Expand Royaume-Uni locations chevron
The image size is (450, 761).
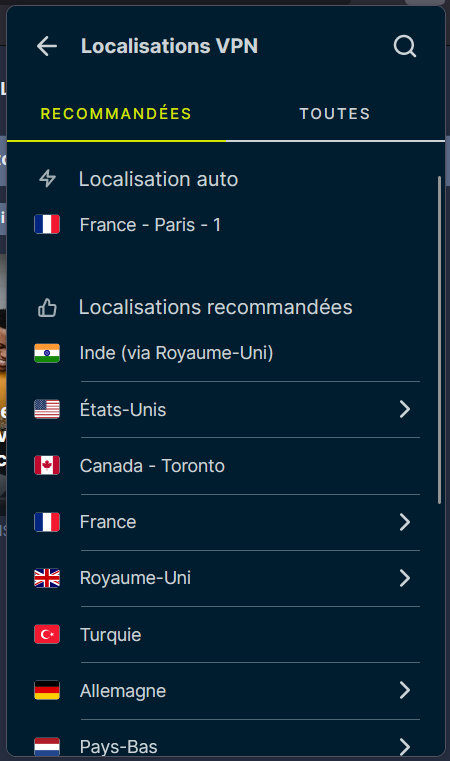(x=405, y=578)
